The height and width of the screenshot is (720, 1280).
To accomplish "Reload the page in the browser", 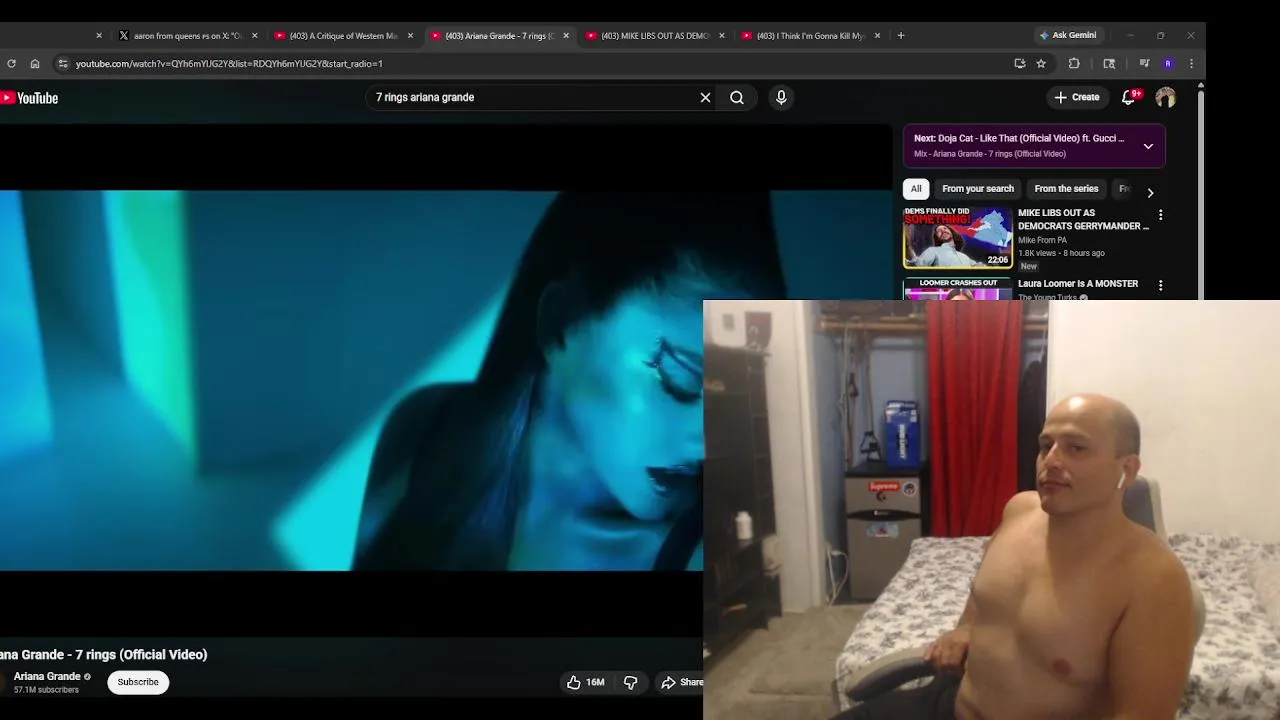I will 11,63.
